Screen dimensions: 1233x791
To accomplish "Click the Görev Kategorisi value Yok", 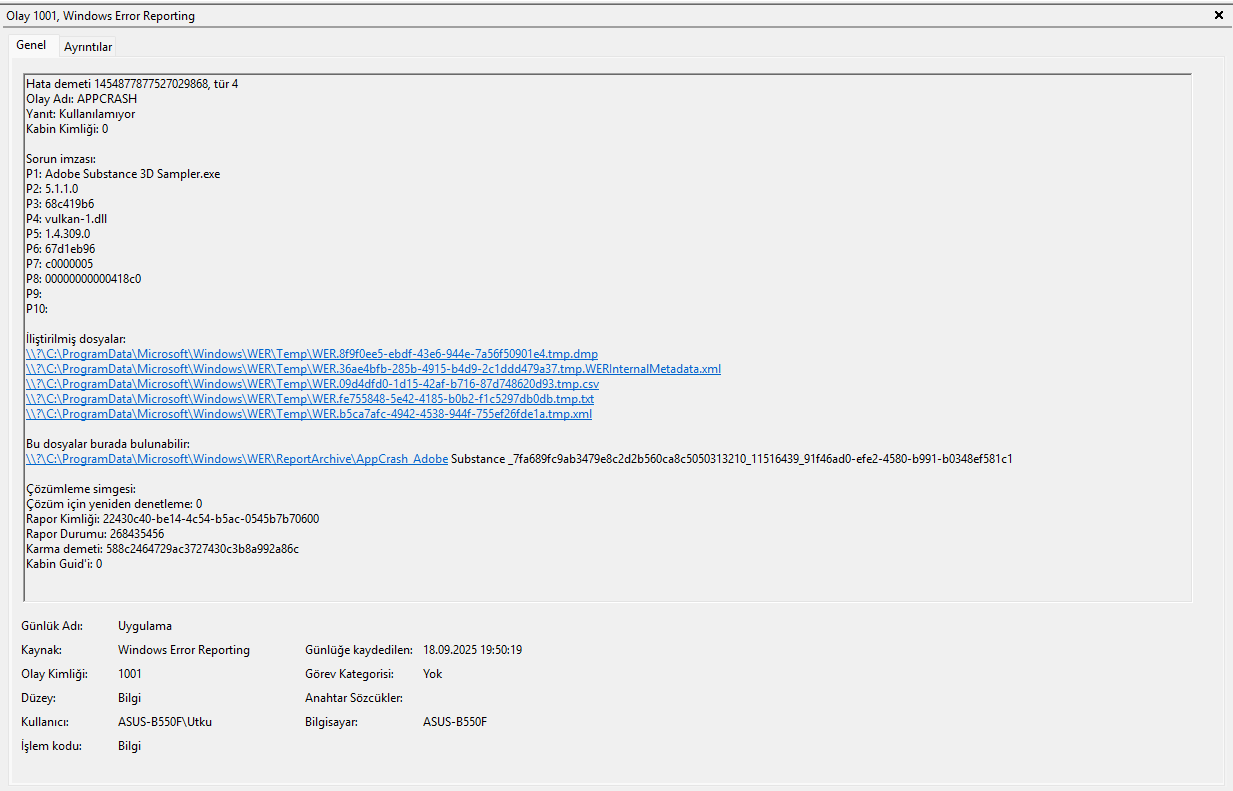I will pos(433,674).
